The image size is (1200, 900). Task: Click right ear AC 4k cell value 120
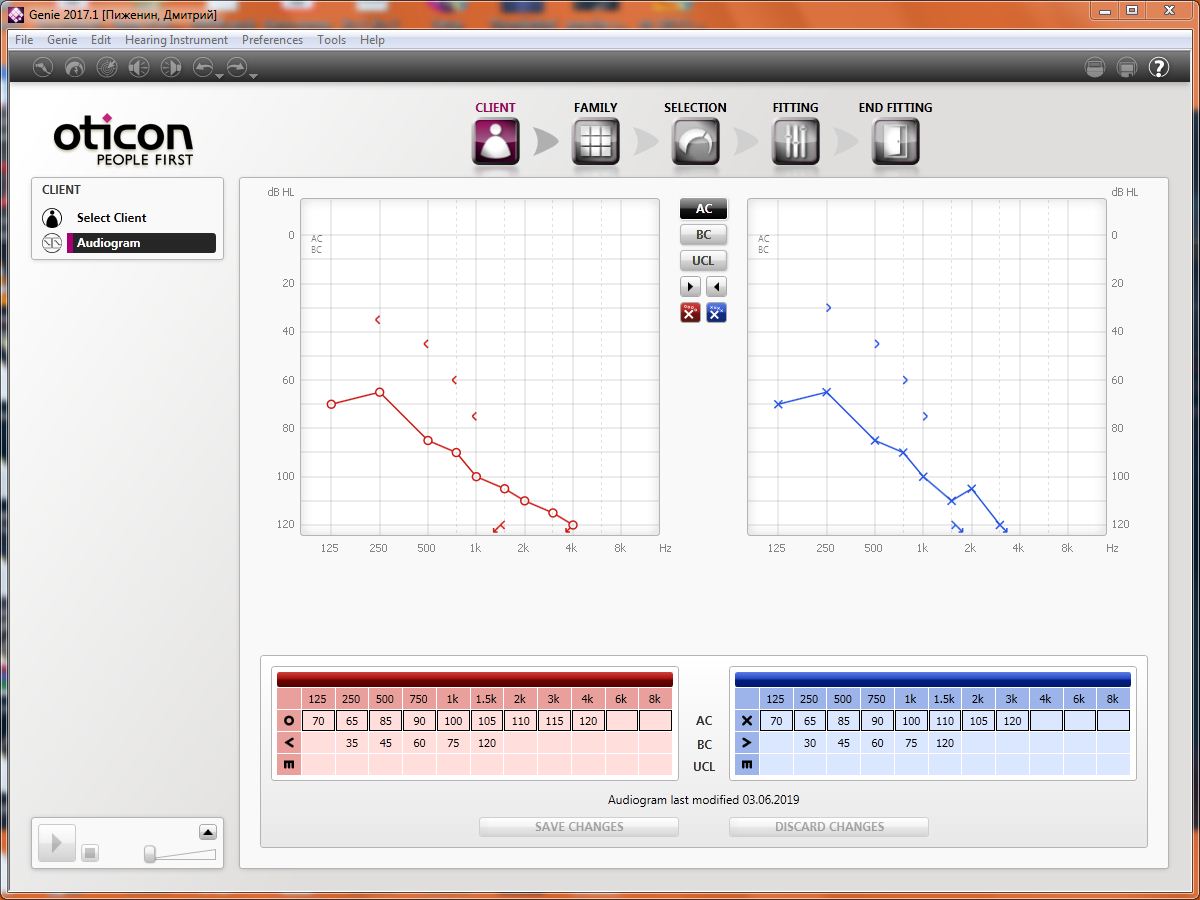[588, 721]
